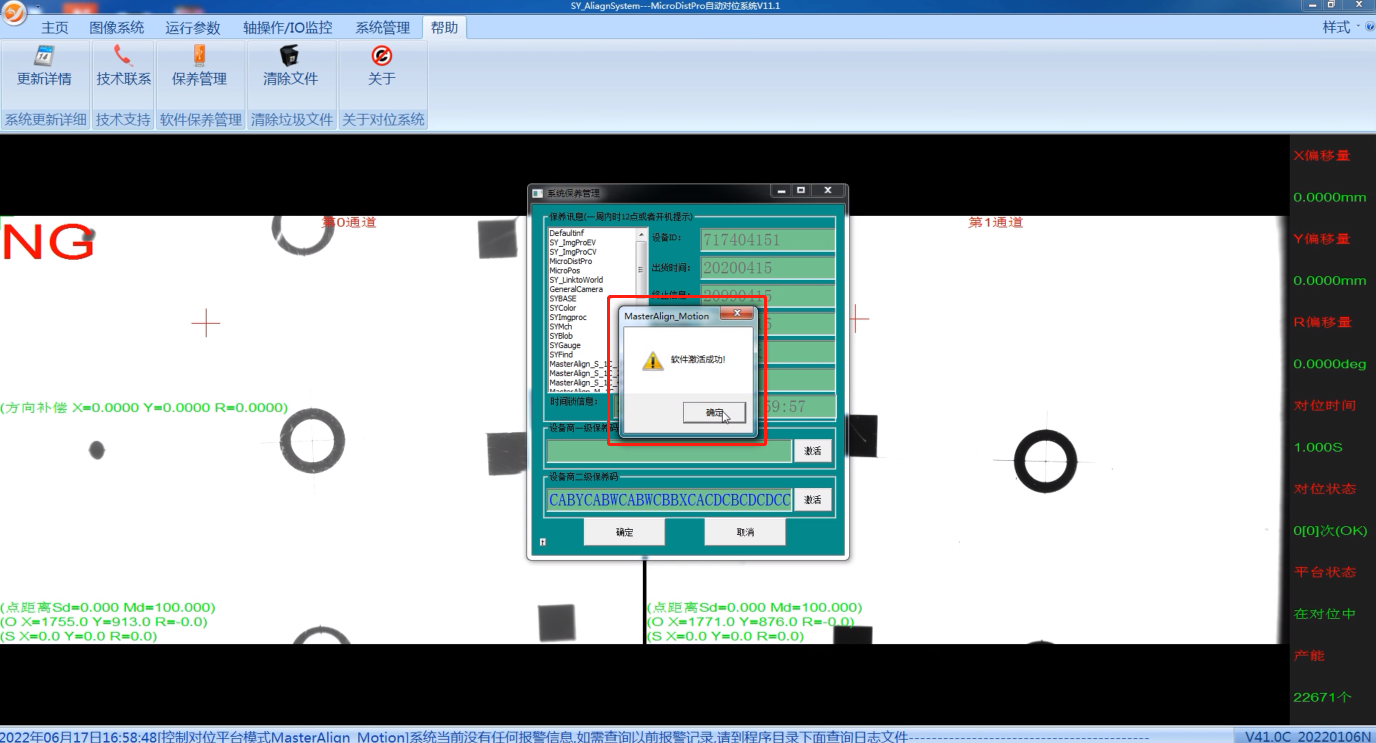This screenshot has height=743, width=1376.
Task: Confirm the activation success popup with 确定
Action: coord(714,413)
